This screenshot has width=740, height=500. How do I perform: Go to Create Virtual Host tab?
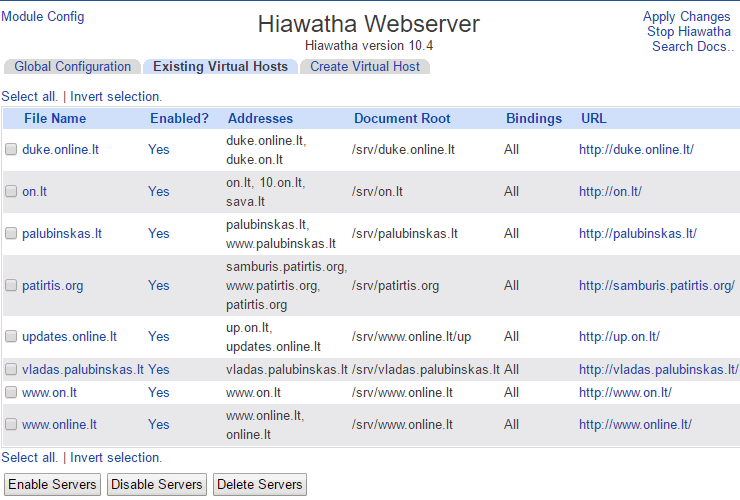coord(365,67)
